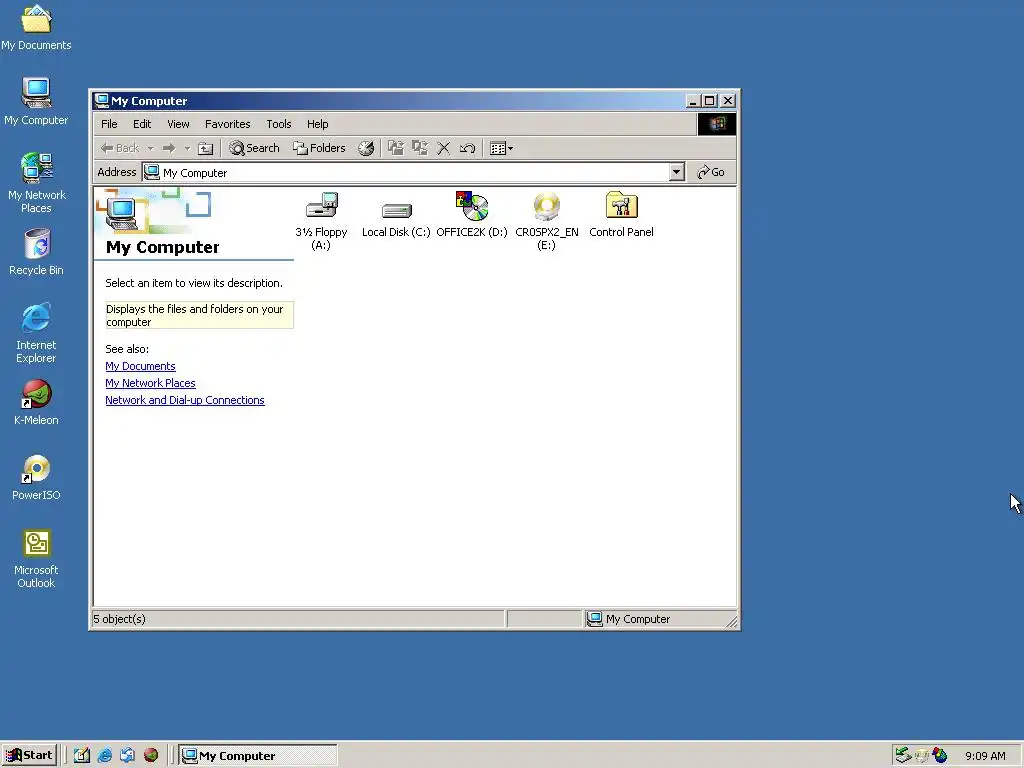This screenshot has height=768, width=1024.
Task: Follow the My Documents link in side panel
Action: pos(140,366)
